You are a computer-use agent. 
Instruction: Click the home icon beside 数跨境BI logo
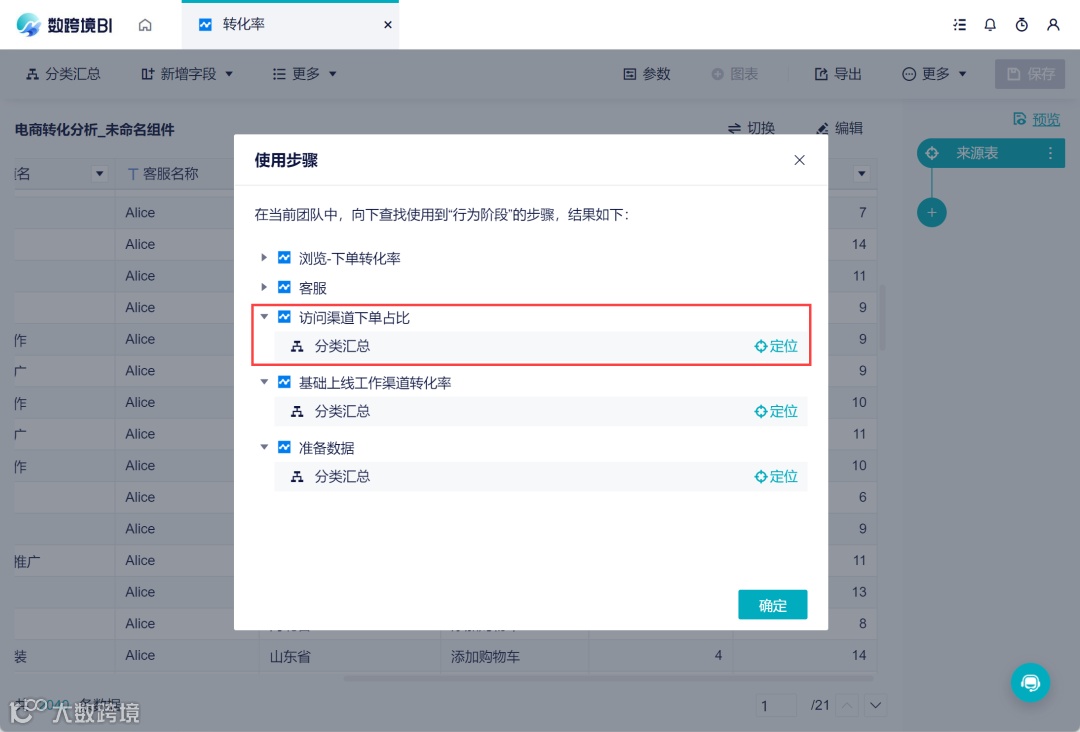pos(145,24)
